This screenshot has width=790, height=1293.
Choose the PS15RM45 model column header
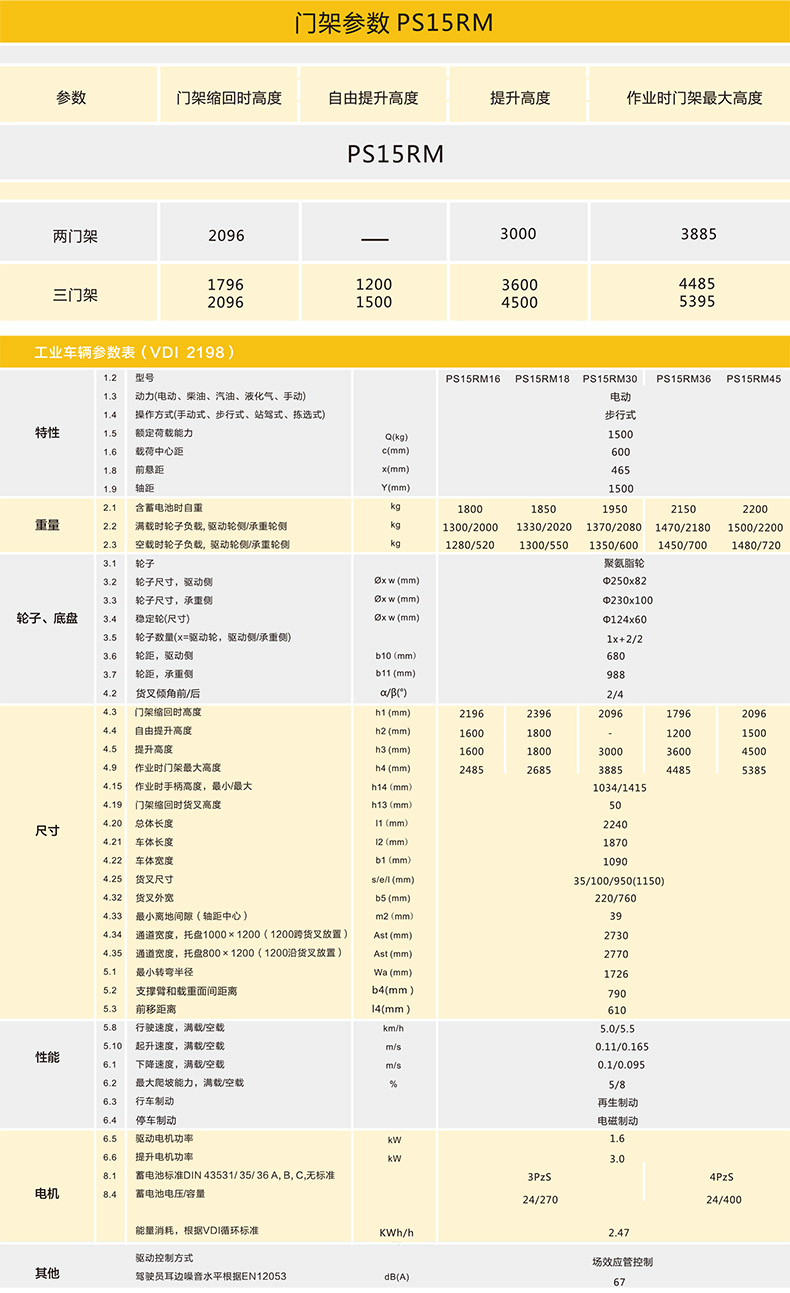pyautogui.click(x=754, y=379)
